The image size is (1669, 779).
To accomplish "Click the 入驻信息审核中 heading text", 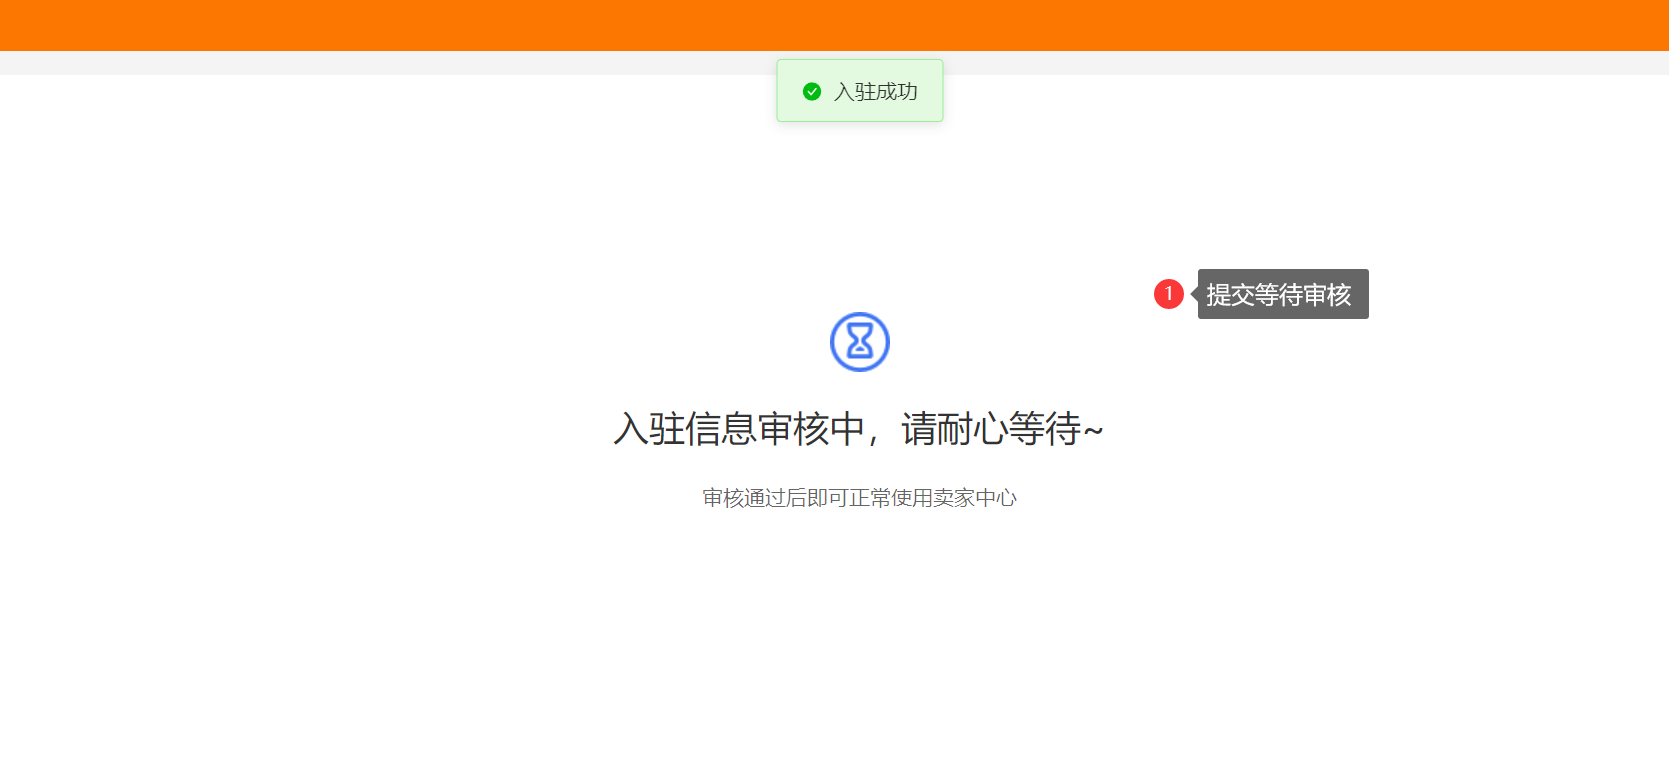I will pyautogui.click(x=739, y=429).
